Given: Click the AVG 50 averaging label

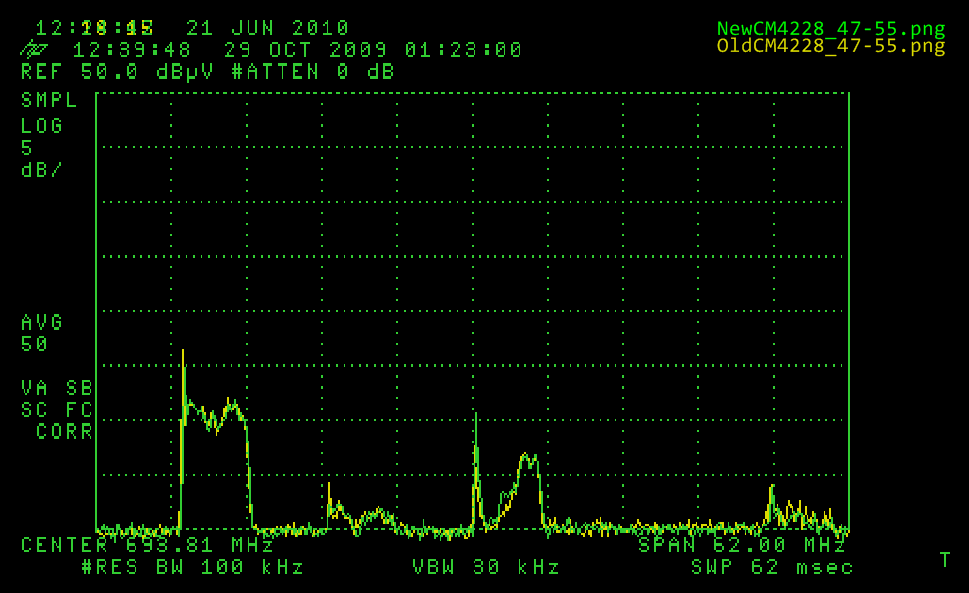Looking at the screenshot, I should [42, 333].
